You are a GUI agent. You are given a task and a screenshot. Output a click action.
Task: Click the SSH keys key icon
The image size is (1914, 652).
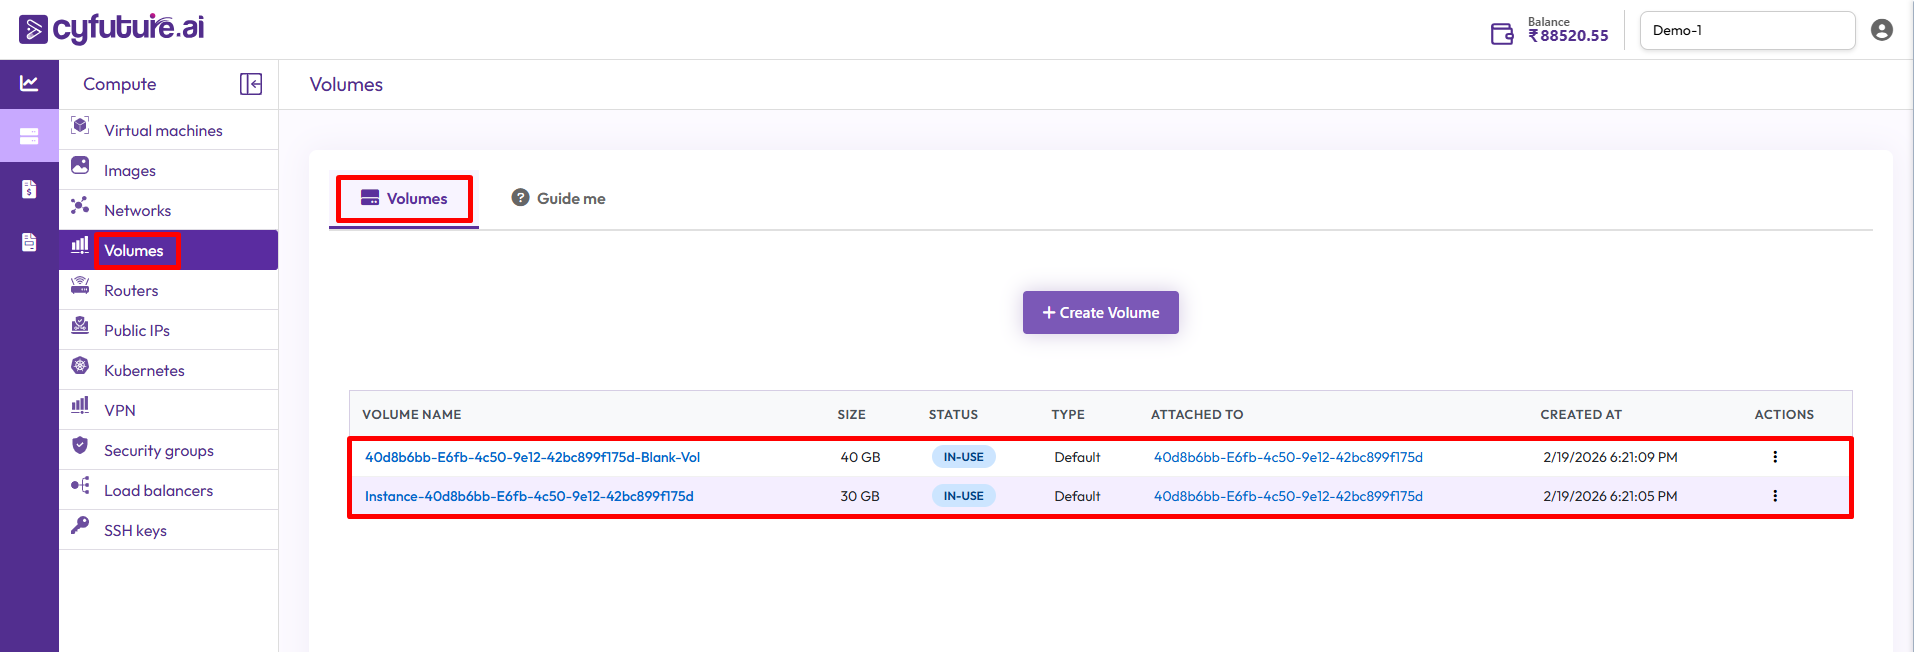point(80,526)
